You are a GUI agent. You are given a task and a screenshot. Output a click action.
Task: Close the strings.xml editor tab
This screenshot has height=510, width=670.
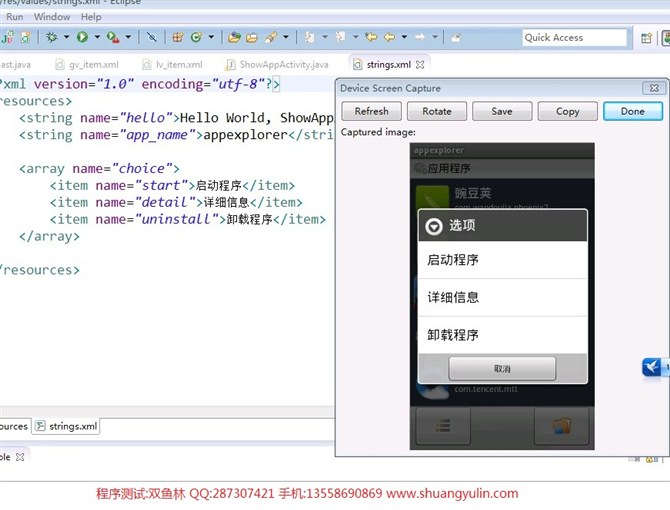tap(420, 64)
